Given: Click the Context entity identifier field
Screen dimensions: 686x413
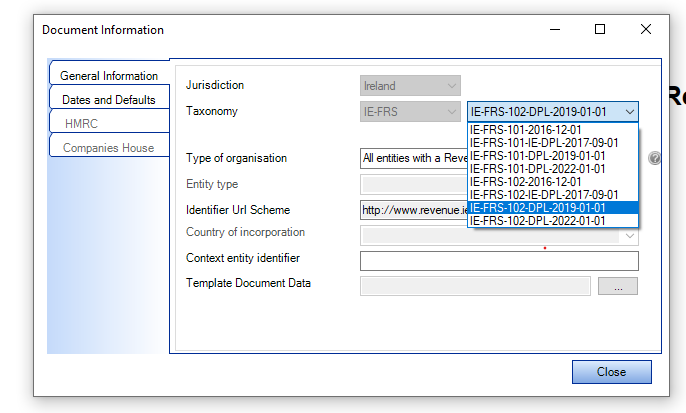Looking at the screenshot, I should click(x=498, y=261).
